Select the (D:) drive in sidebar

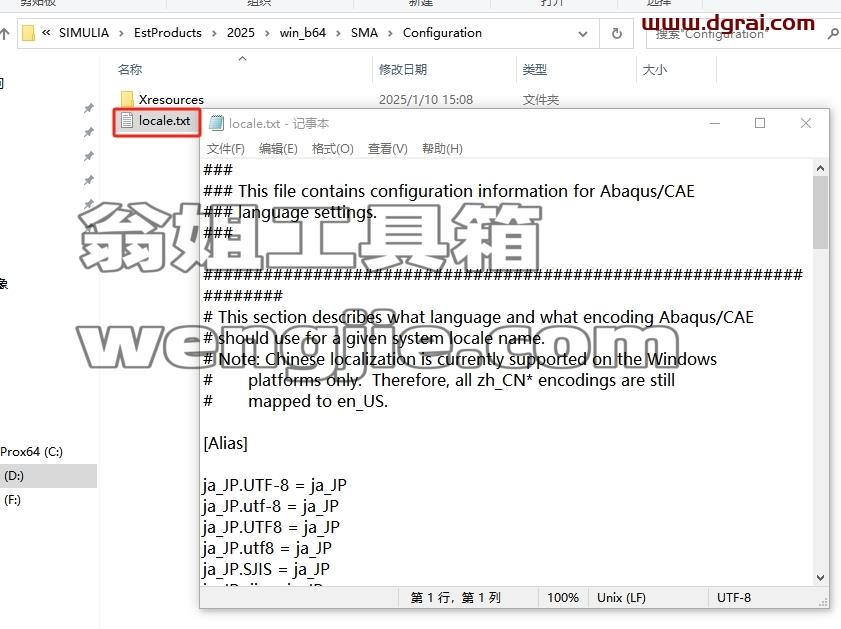pos(14,476)
